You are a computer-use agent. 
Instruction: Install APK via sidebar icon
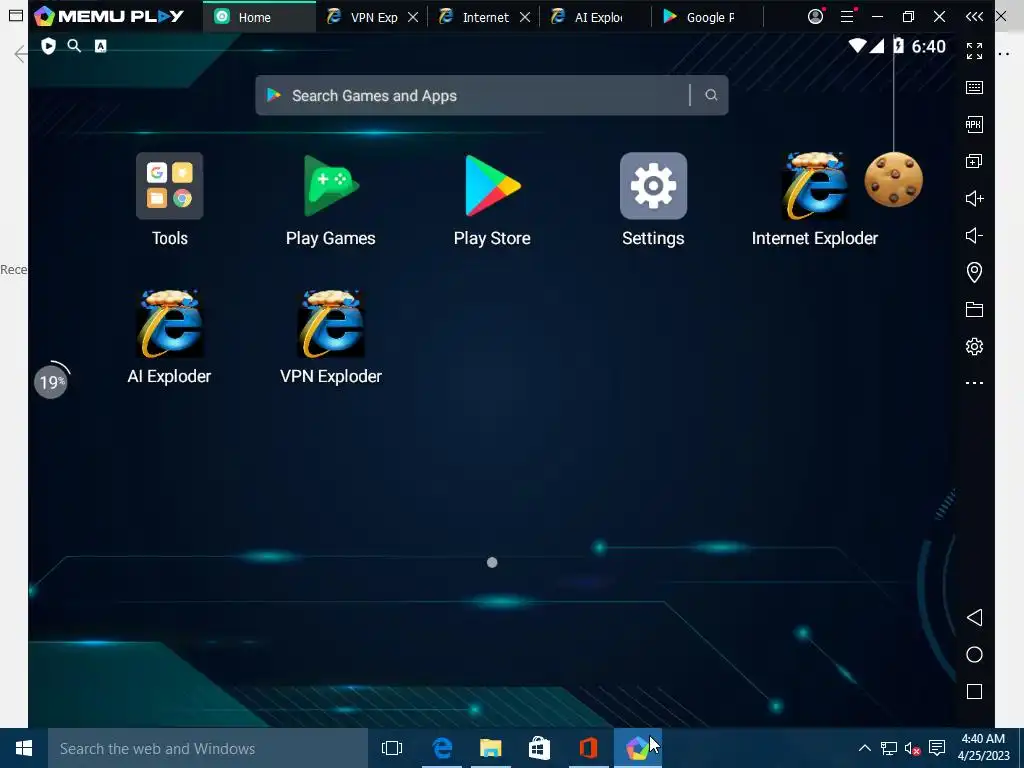[x=974, y=124]
